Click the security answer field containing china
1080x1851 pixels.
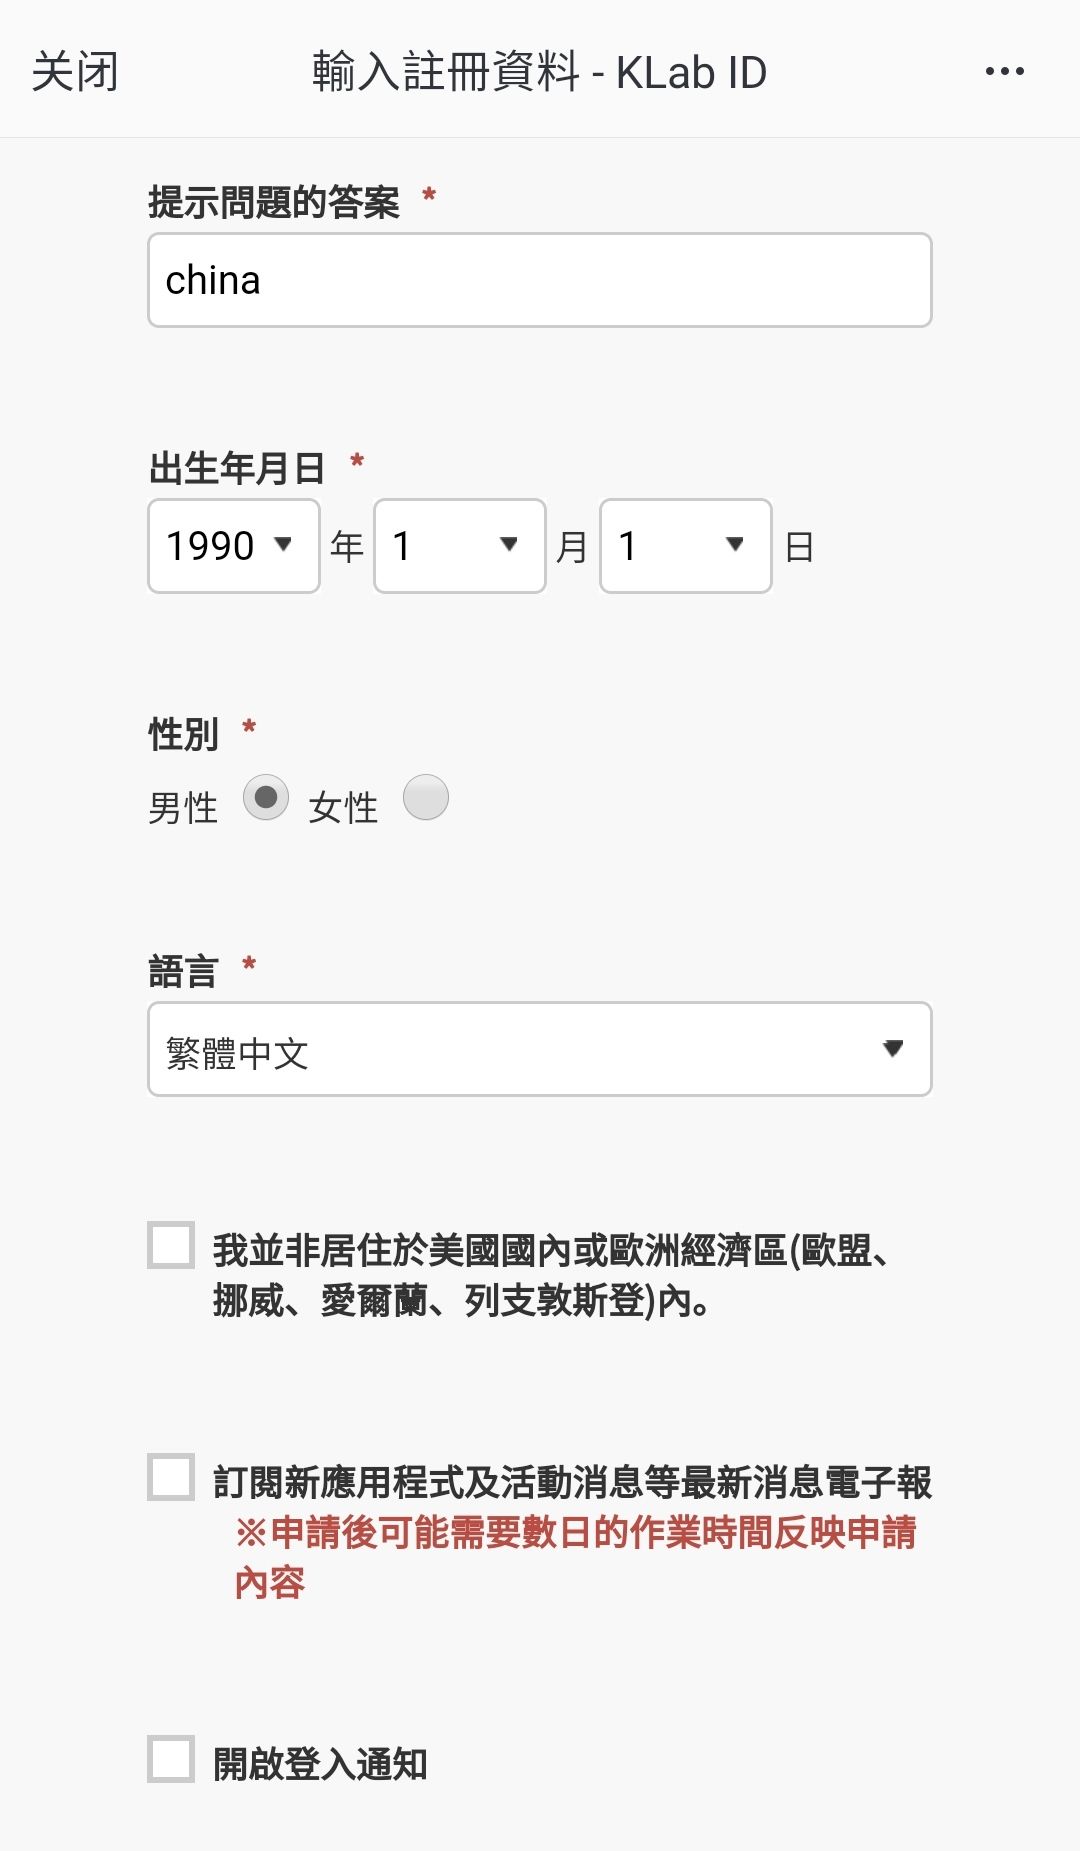click(x=539, y=280)
